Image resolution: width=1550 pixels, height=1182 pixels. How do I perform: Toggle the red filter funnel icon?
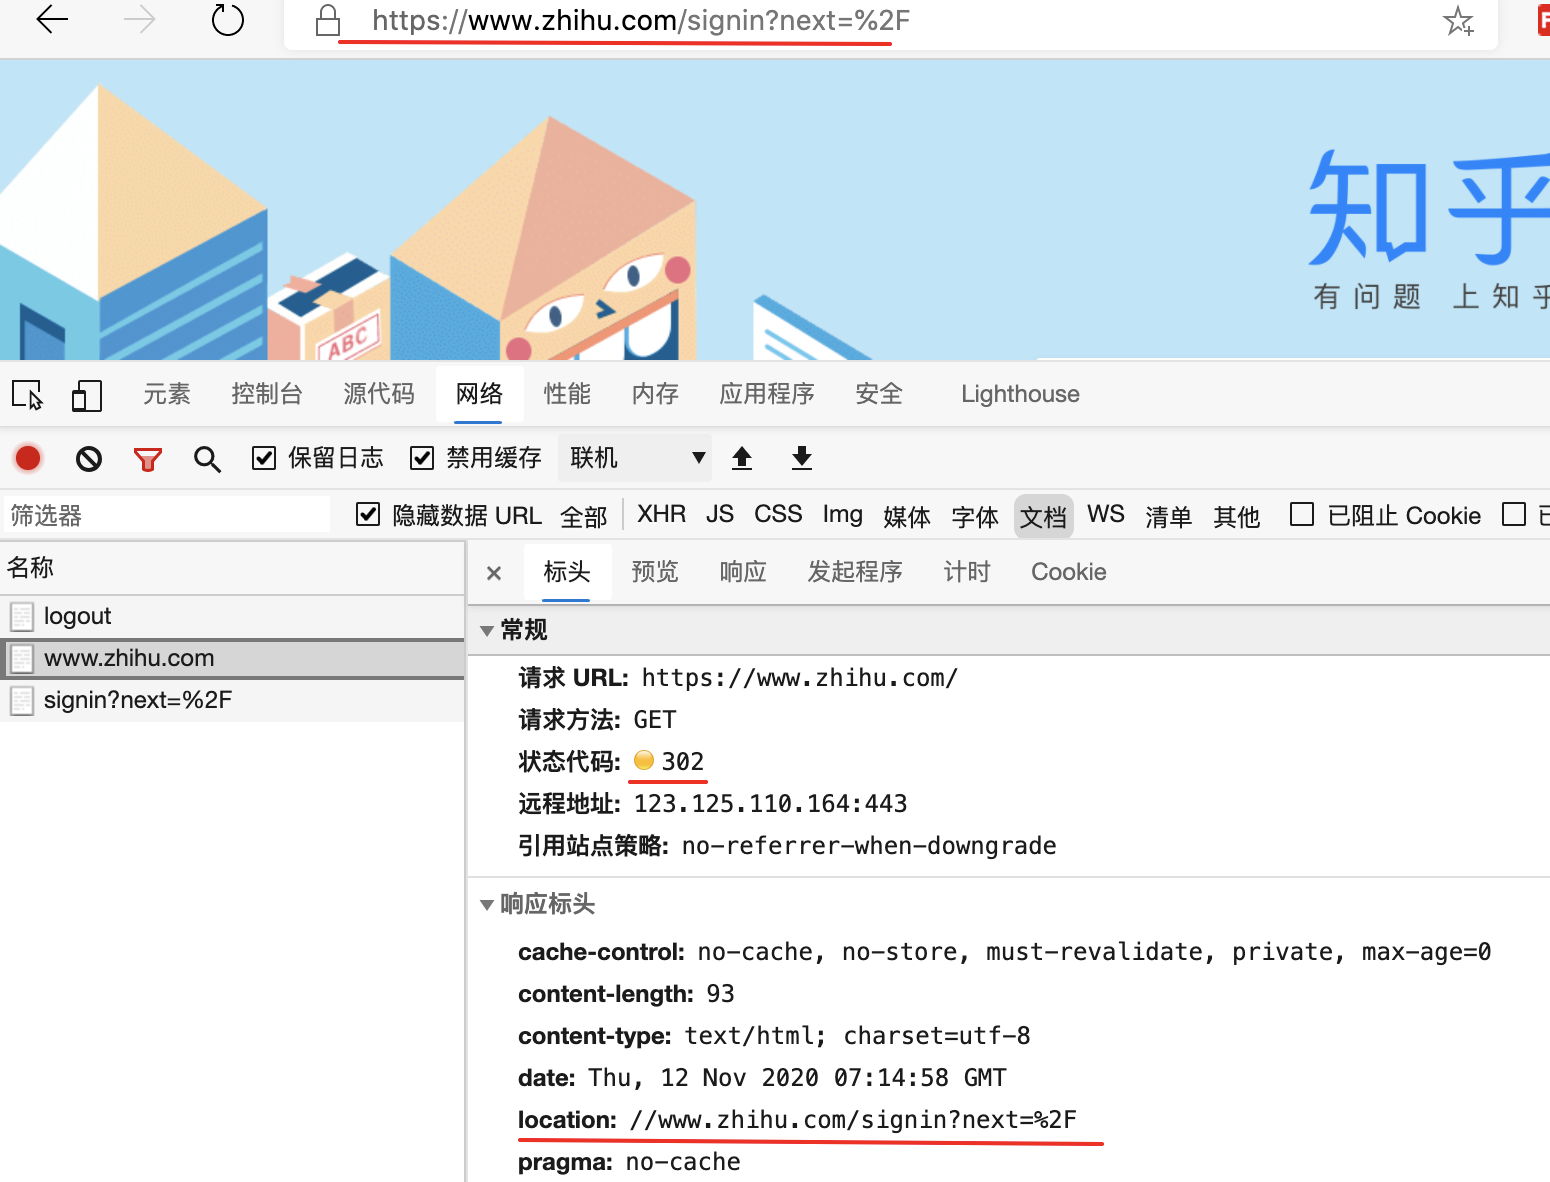pos(148,459)
